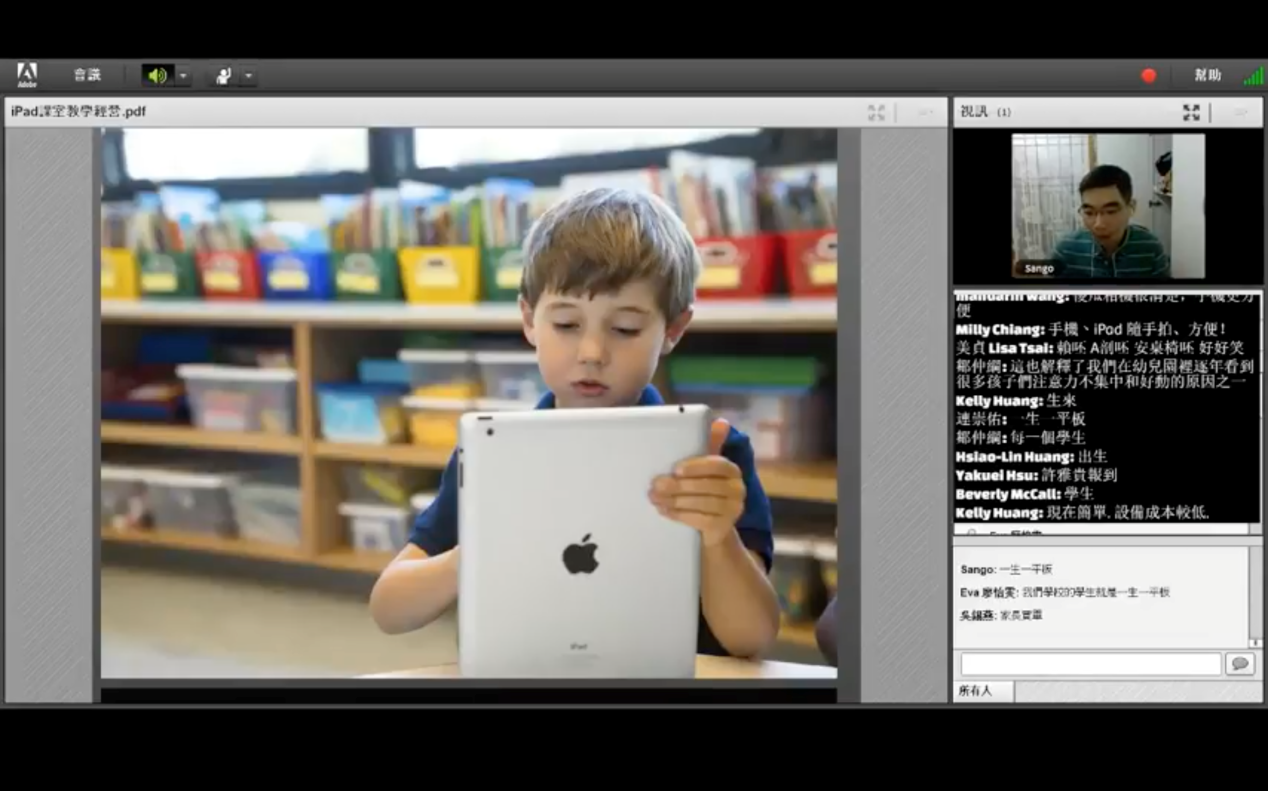Expand the speaker options dropdown arrow
Screen dimensions: 1268x791
click(183, 75)
